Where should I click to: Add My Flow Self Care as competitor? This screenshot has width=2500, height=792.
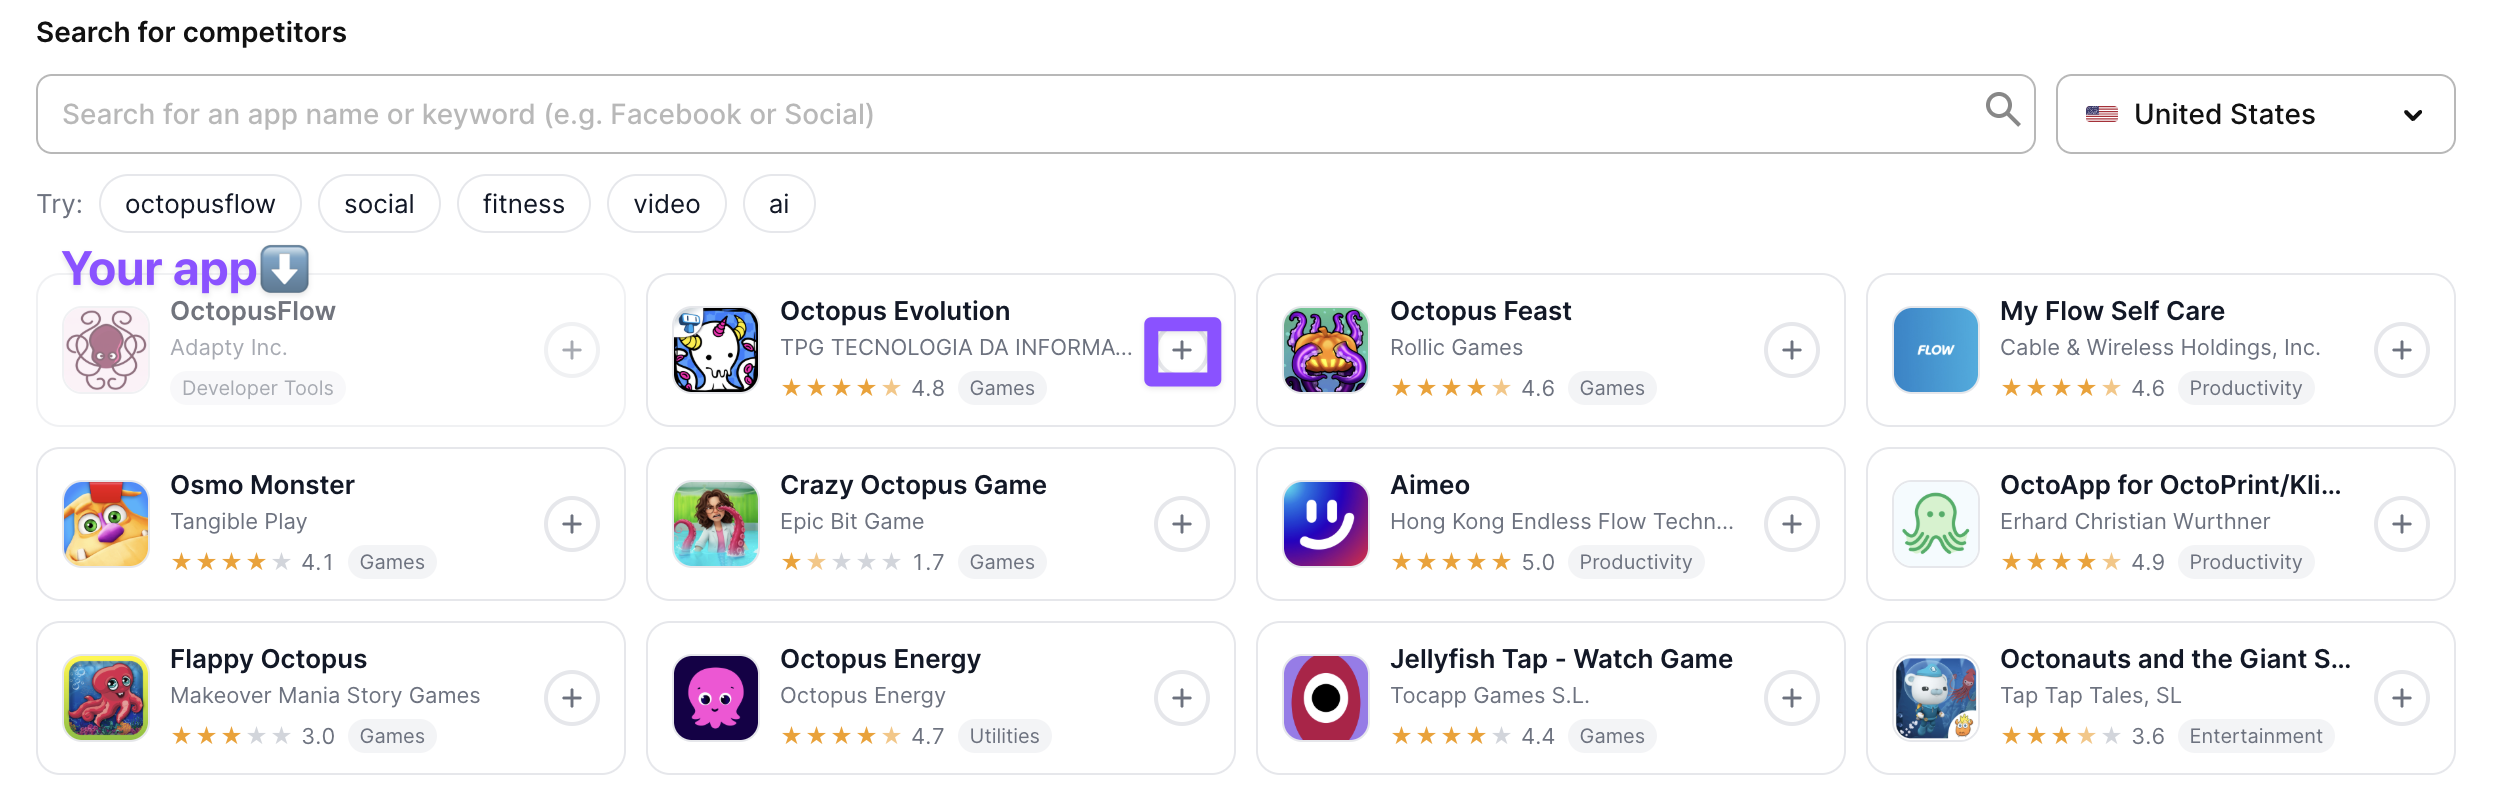(2403, 350)
